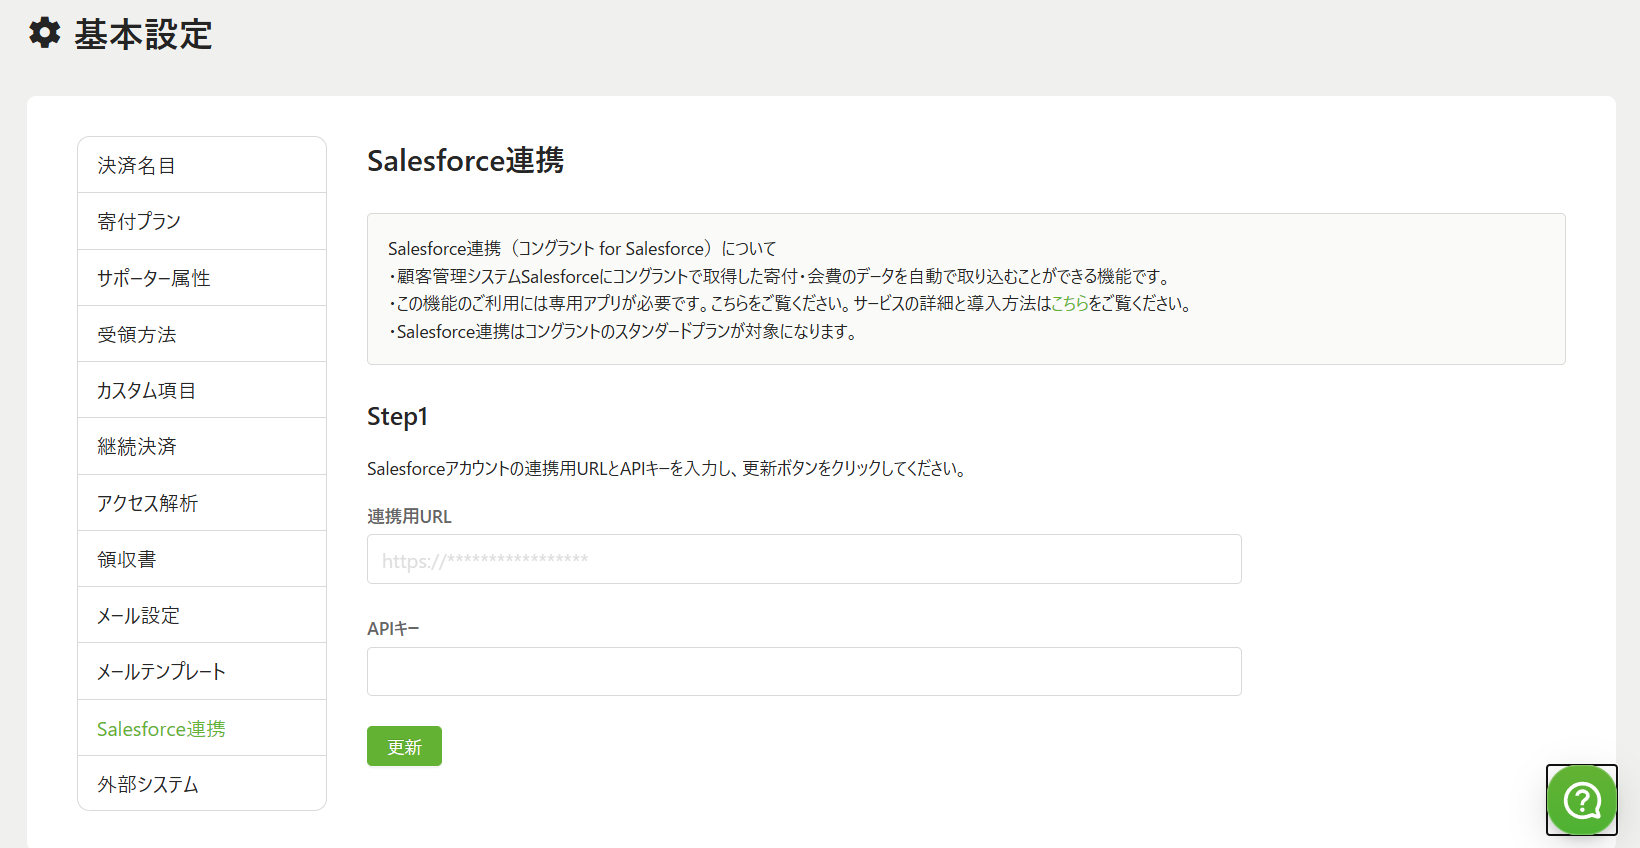Viewport: 1640px width, 848px height.
Task: Select the active Salesforce連携 sidebar item
Action: [202, 728]
